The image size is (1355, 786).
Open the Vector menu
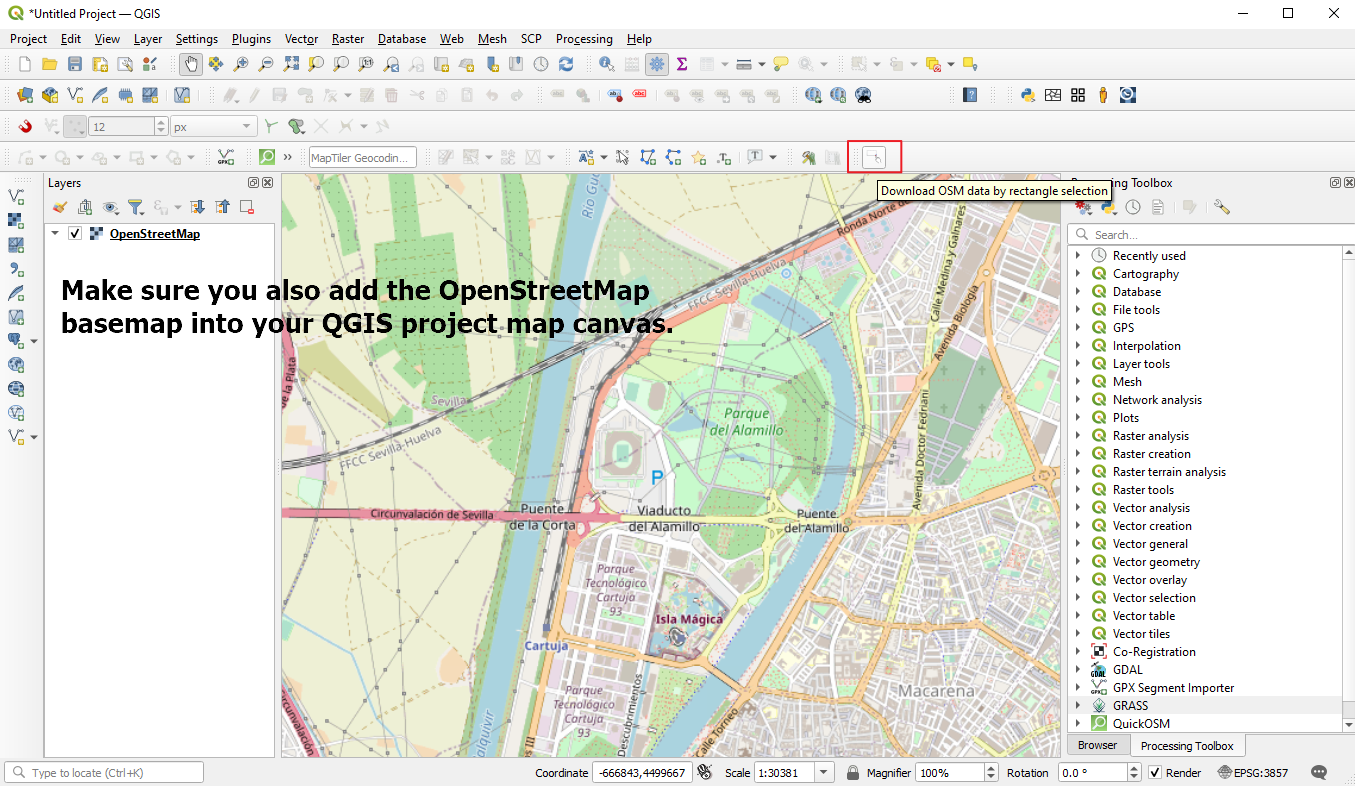point(301,39)
